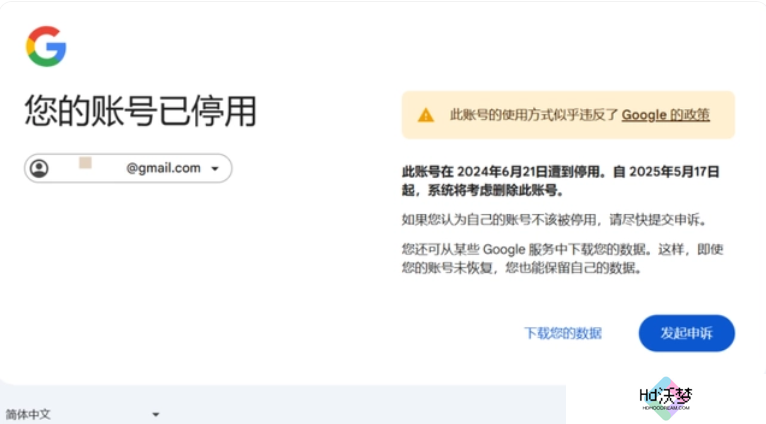Viewport: 766px width, 424px height.
Task: Click the paragraph about downloading from Google 服务
Action: 560,249
